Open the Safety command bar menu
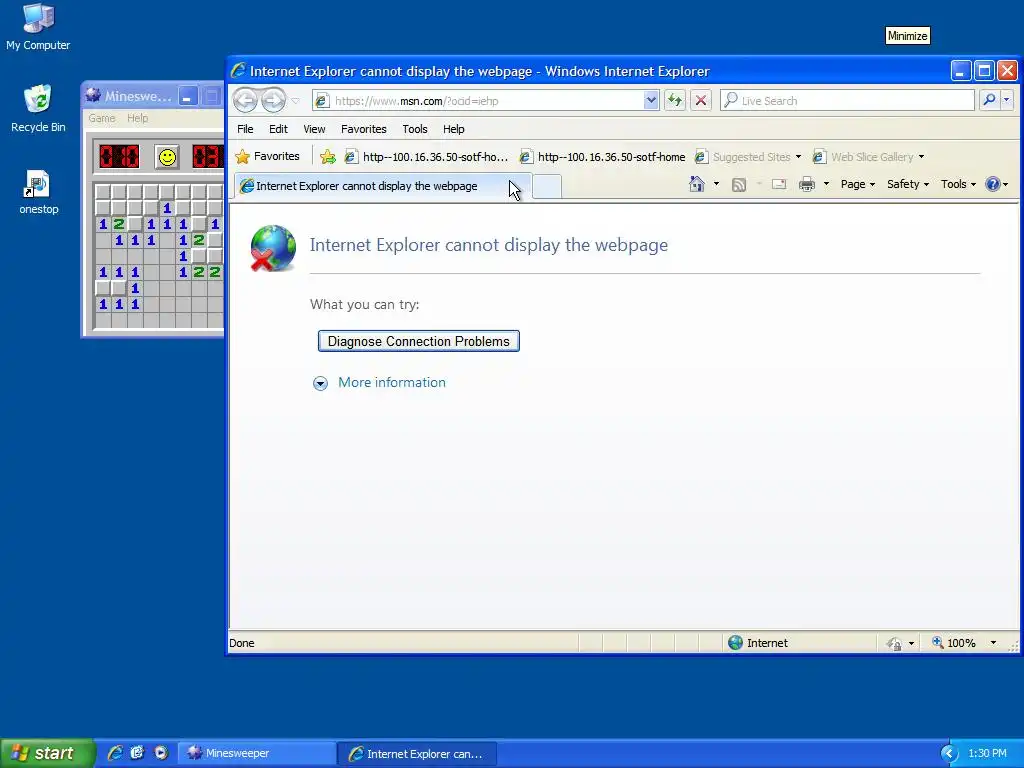Image resolution: width=1024 pixels, height=768 pixels. pos(907,184)
